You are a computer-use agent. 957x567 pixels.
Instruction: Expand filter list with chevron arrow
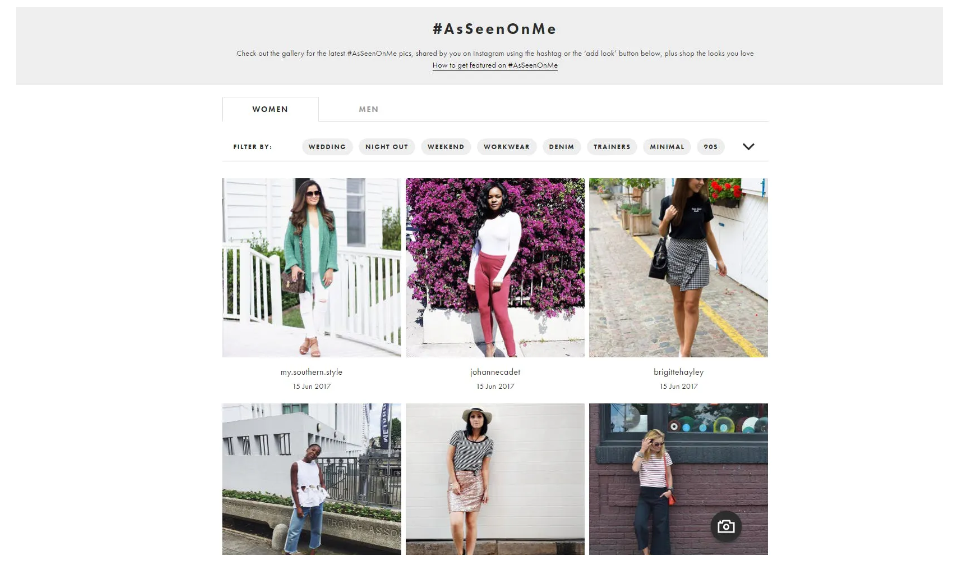click(748, 146)
